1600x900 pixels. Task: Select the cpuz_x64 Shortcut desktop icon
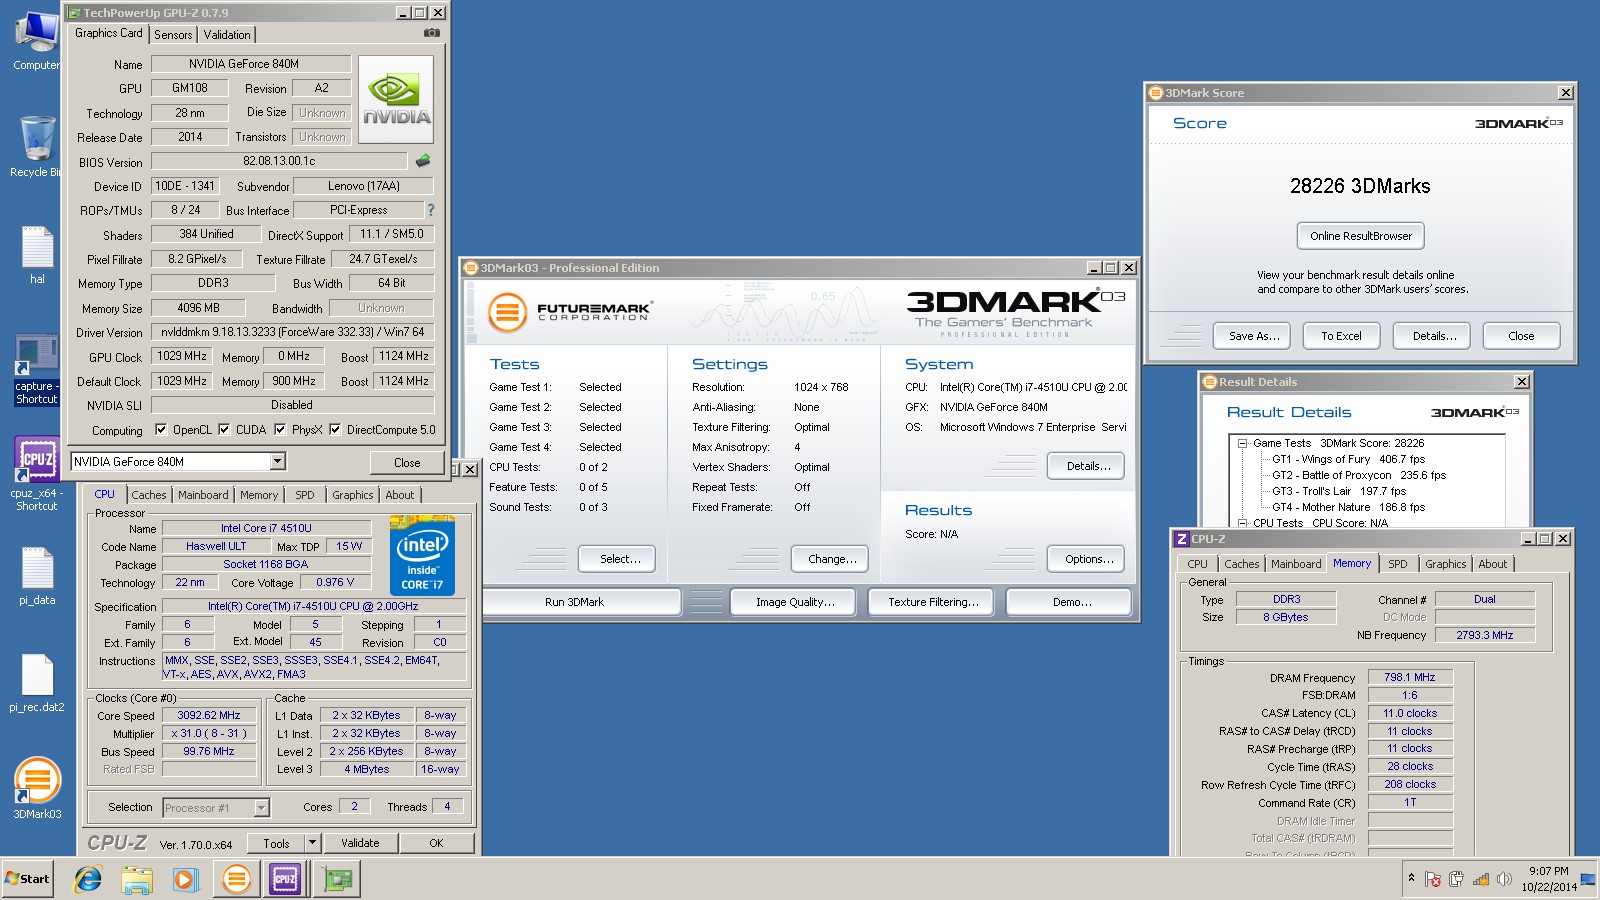pos(37,475)
